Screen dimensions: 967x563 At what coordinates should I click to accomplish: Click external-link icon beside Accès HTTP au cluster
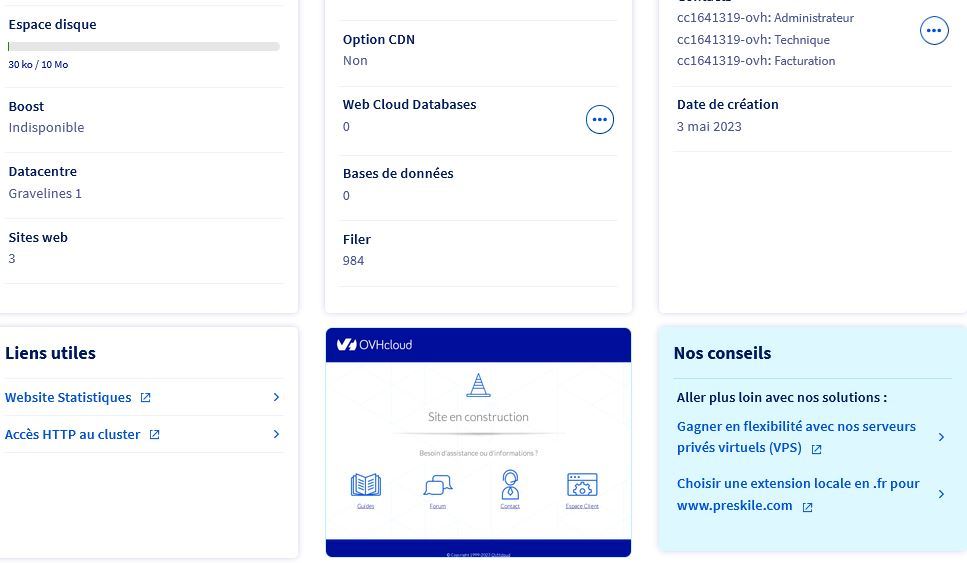154,435
